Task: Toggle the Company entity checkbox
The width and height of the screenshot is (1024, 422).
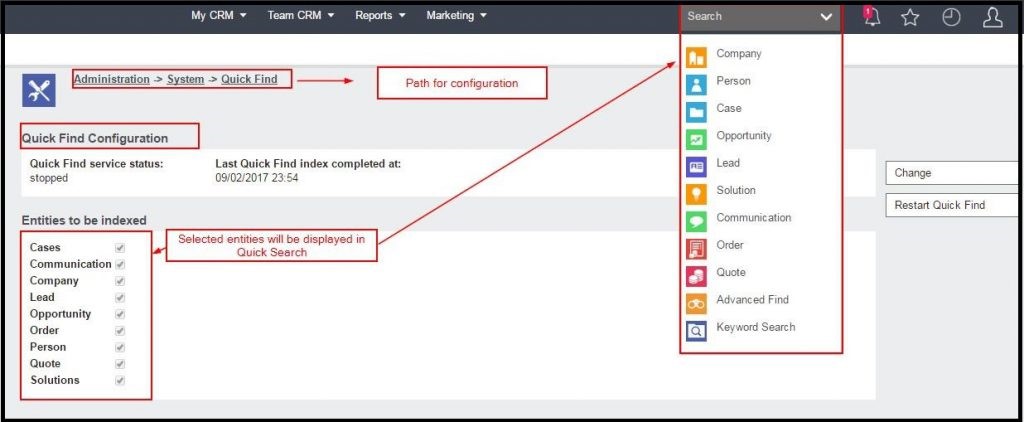Action: 120,281
